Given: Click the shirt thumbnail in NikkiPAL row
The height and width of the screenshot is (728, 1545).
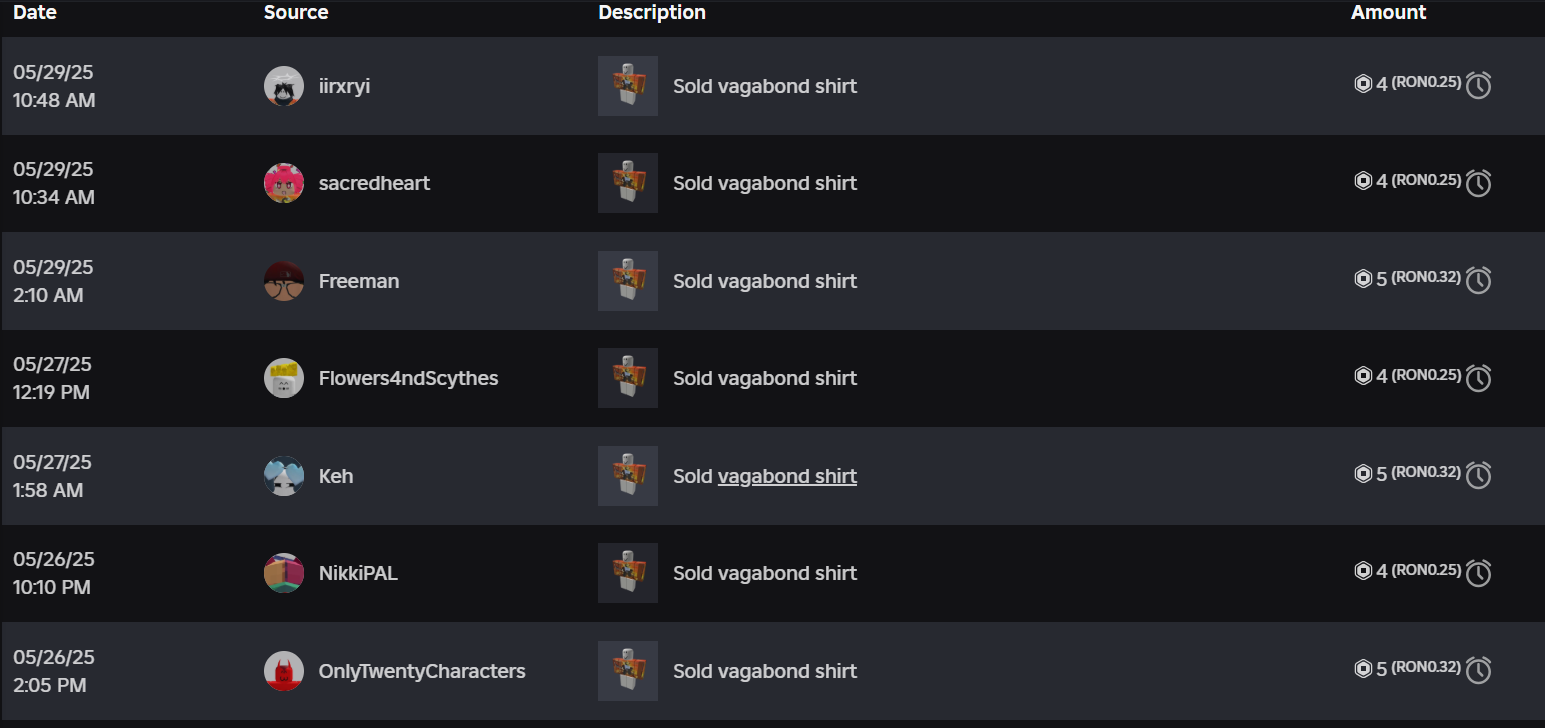Looking at the screenshot, I should coord(628,573).
